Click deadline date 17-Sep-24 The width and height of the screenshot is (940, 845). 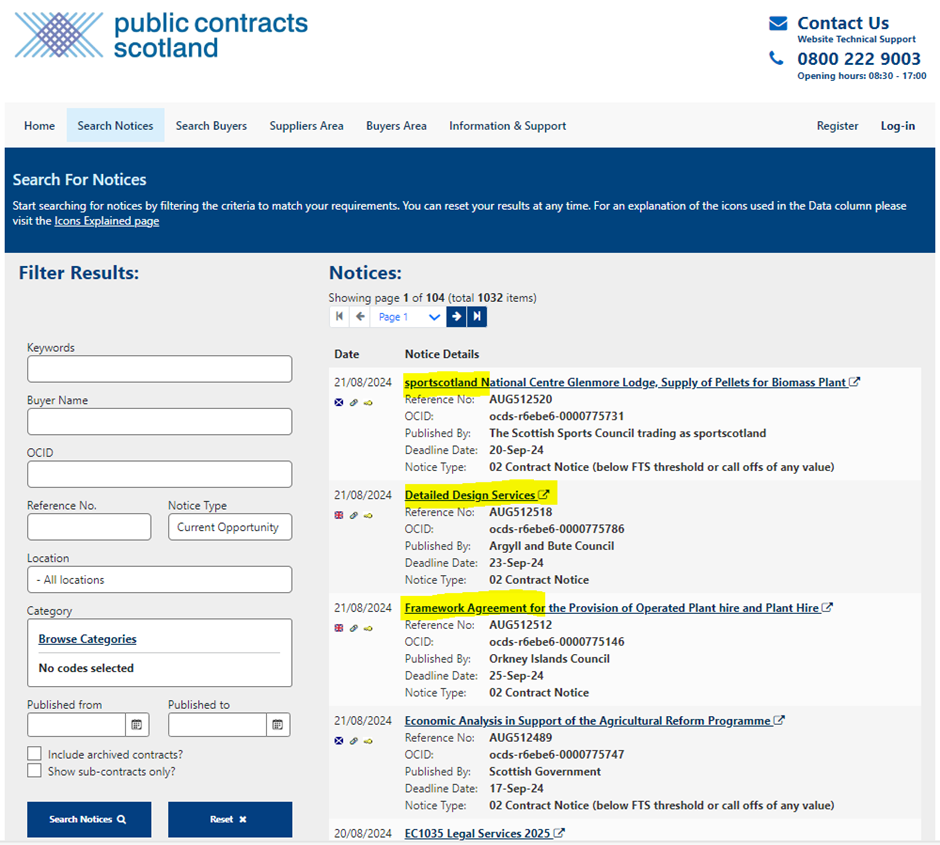[516, 788]
